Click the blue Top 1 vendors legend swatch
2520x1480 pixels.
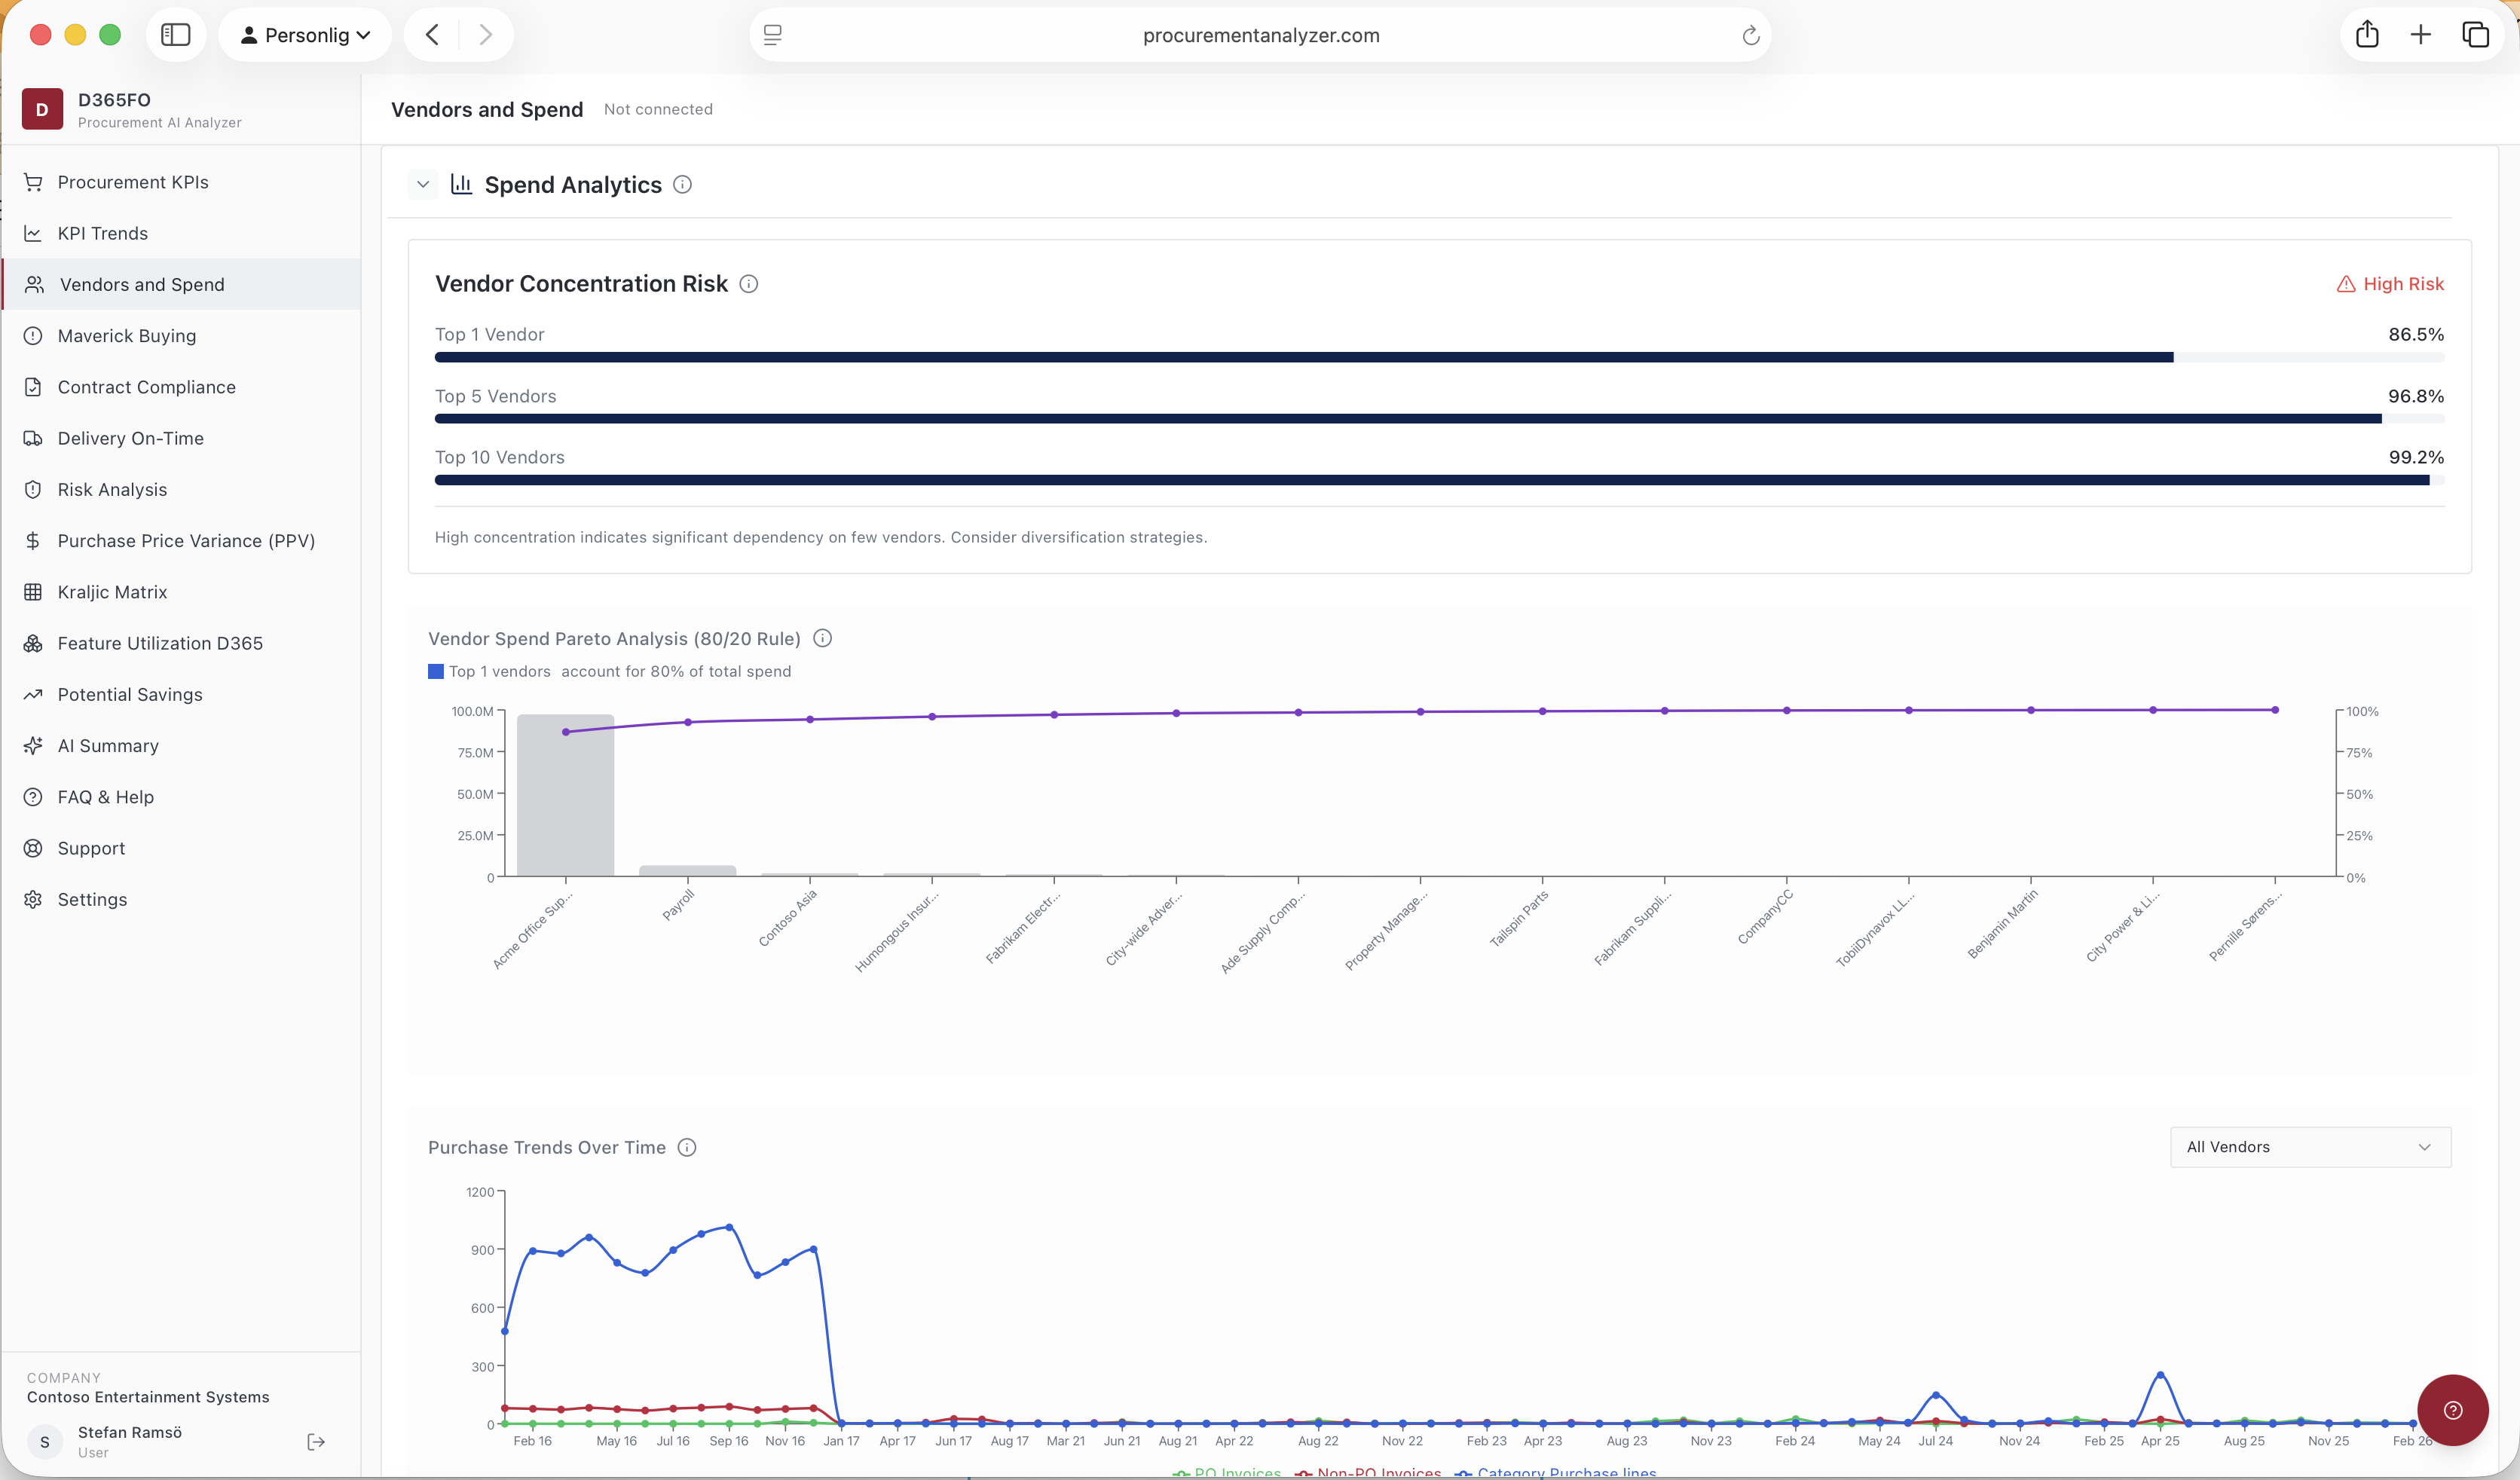(436, 672)
